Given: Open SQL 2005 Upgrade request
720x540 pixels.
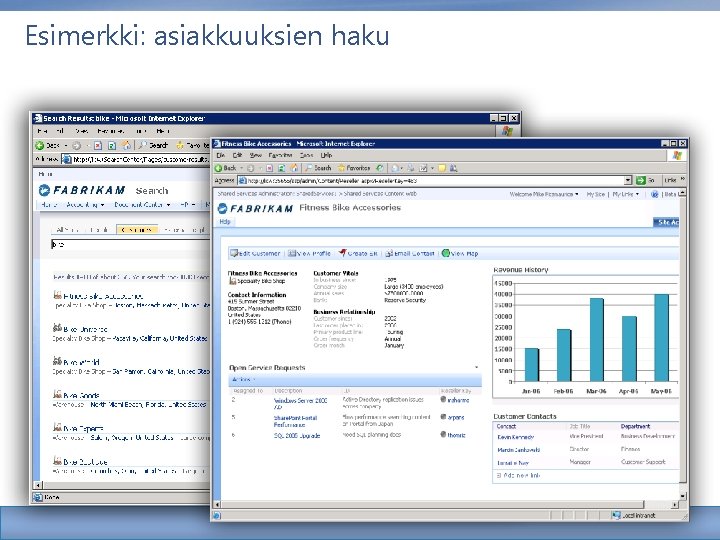Looking at the screenshot, I should pyautogui.click(x=297, y=435).
